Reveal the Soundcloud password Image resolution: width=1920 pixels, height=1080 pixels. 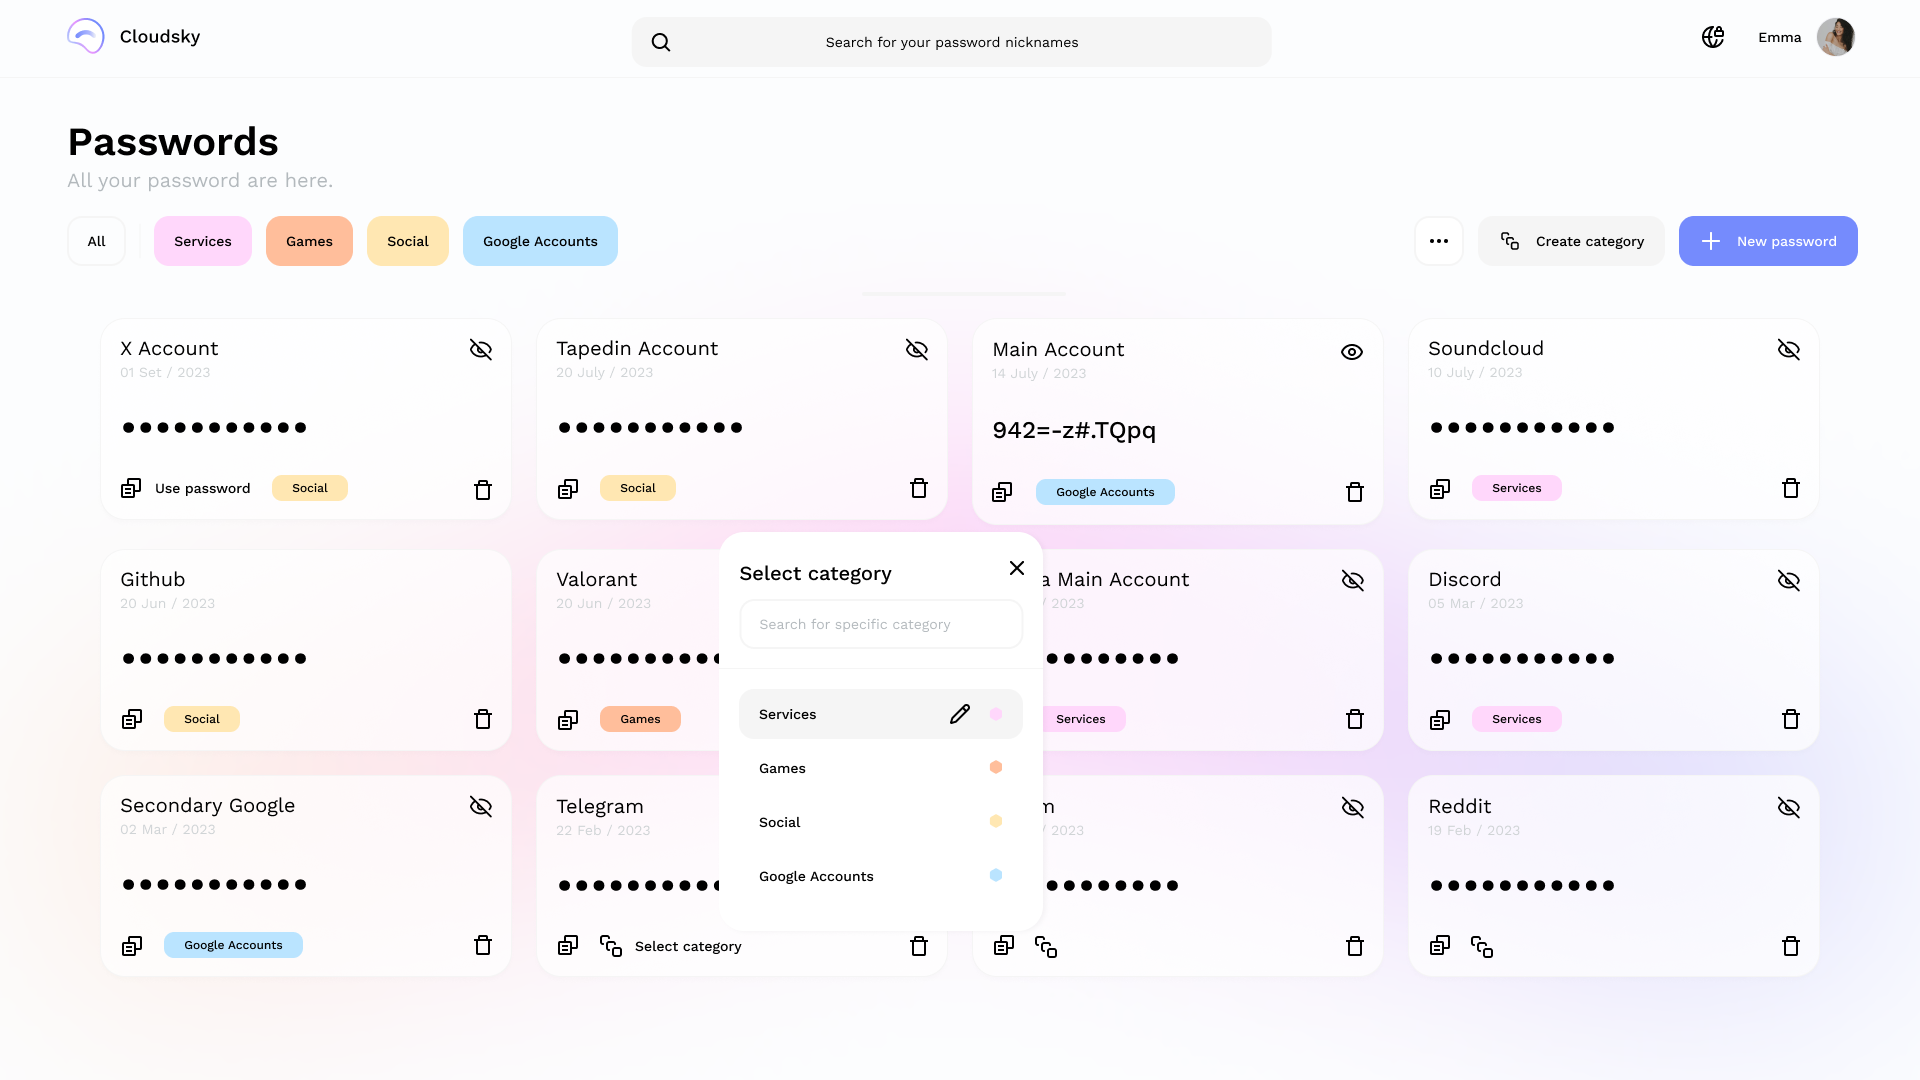(x=1788, y=349)
